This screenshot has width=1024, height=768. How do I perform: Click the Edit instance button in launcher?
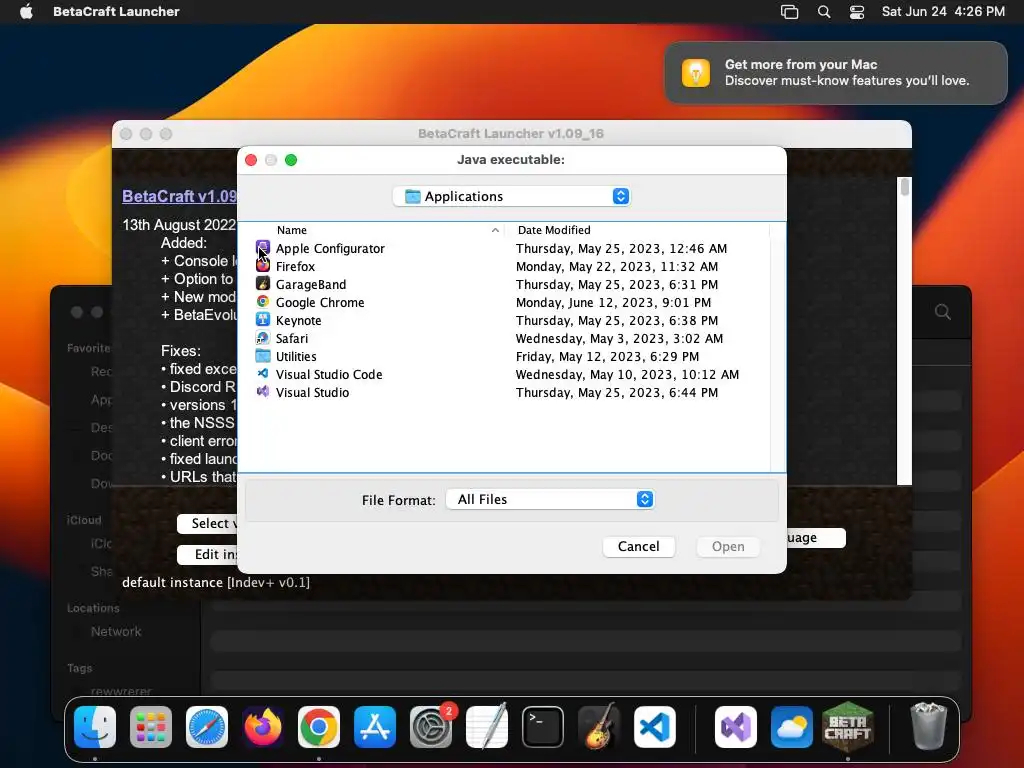(208, 554)
